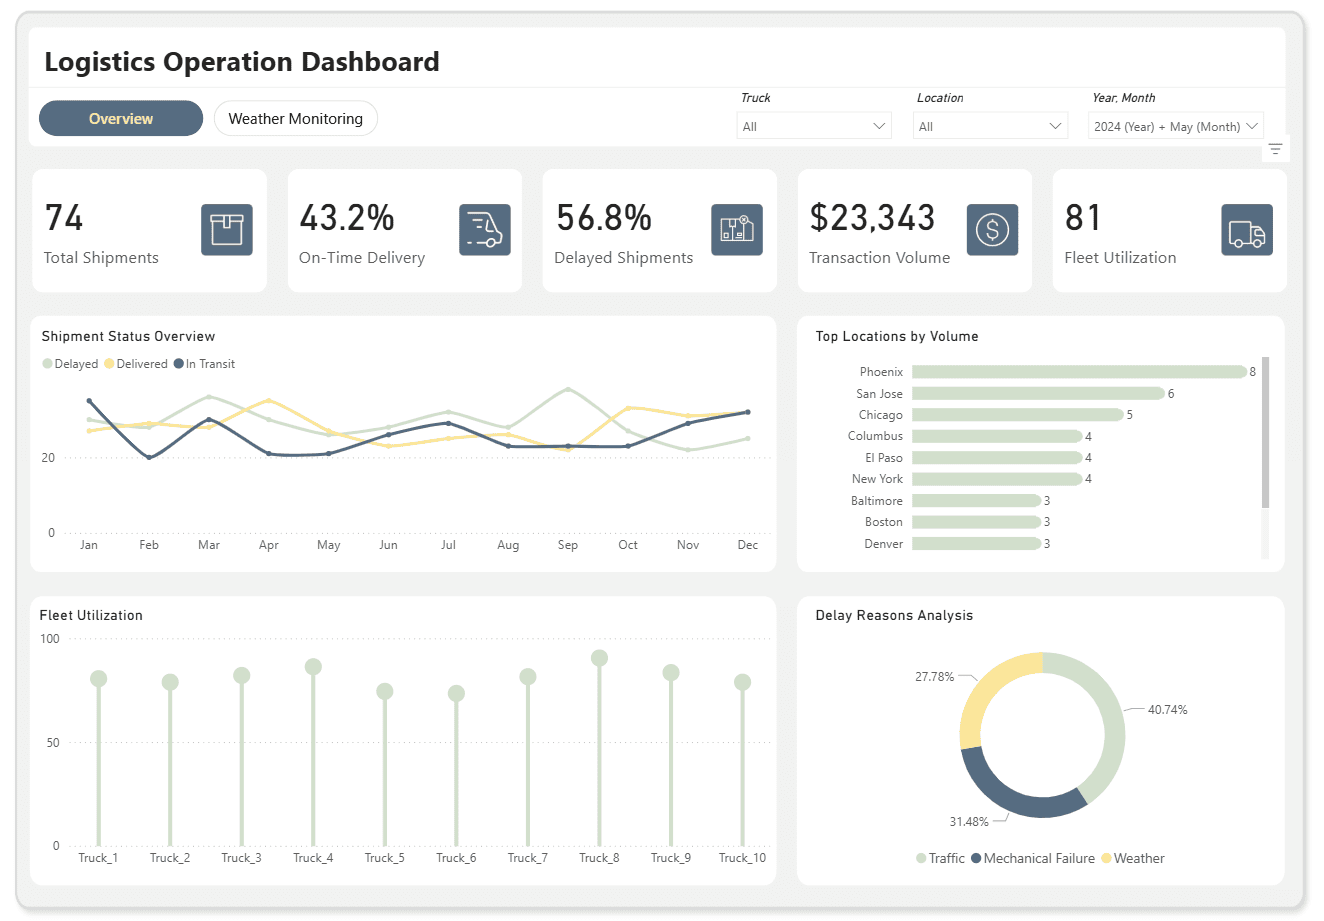
Task: Select the San Jose location bar
Action: coord(1037,394)
